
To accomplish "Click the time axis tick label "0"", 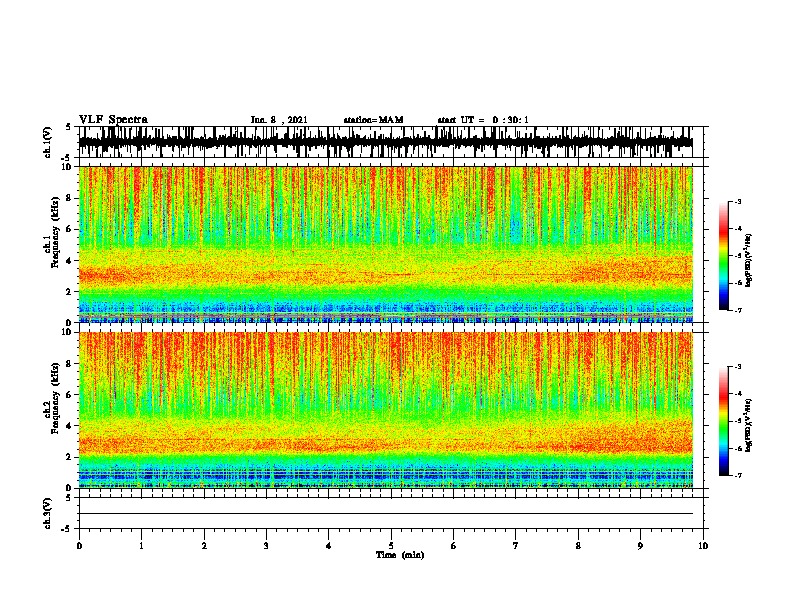I will click(79, 546).
